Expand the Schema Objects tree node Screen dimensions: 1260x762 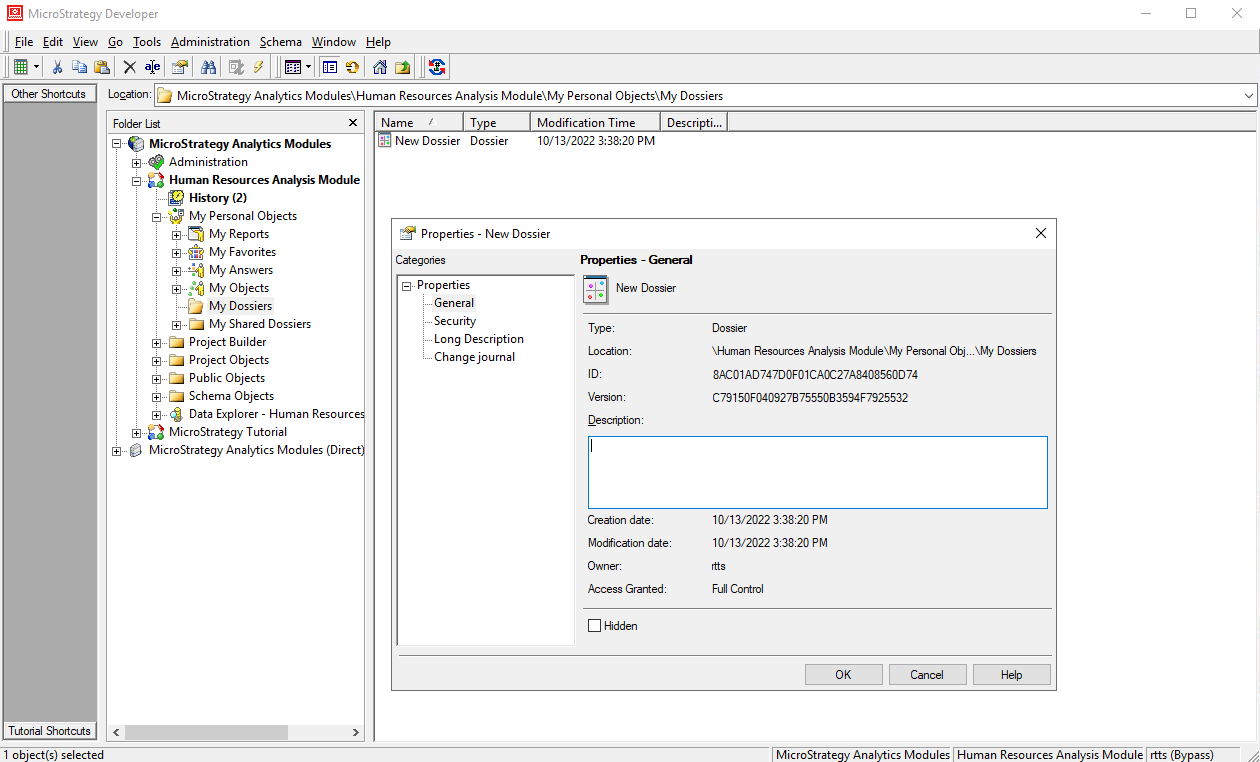(157, 396)
